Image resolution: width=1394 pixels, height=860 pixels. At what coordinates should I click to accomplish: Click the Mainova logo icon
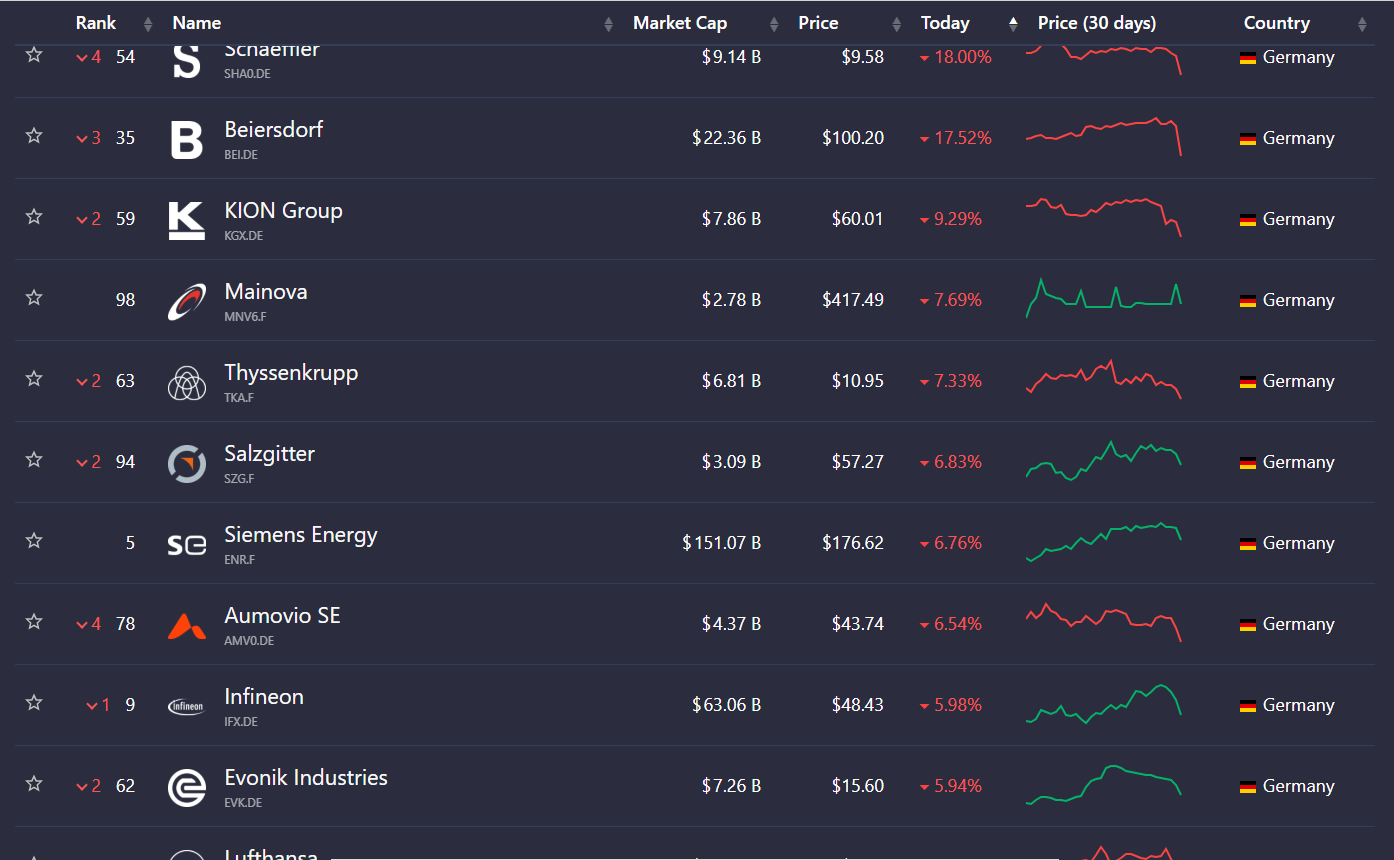pos(187,301)
